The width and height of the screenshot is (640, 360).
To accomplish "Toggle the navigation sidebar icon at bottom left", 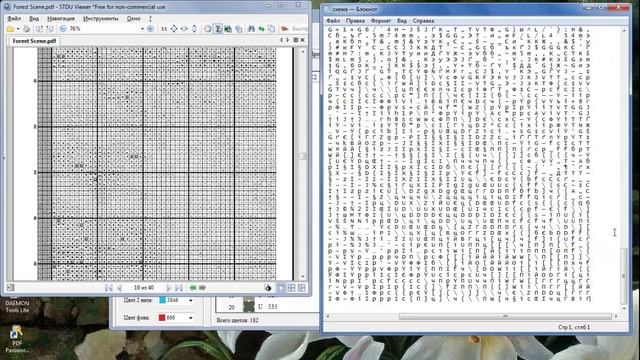I will pos(11,287).
